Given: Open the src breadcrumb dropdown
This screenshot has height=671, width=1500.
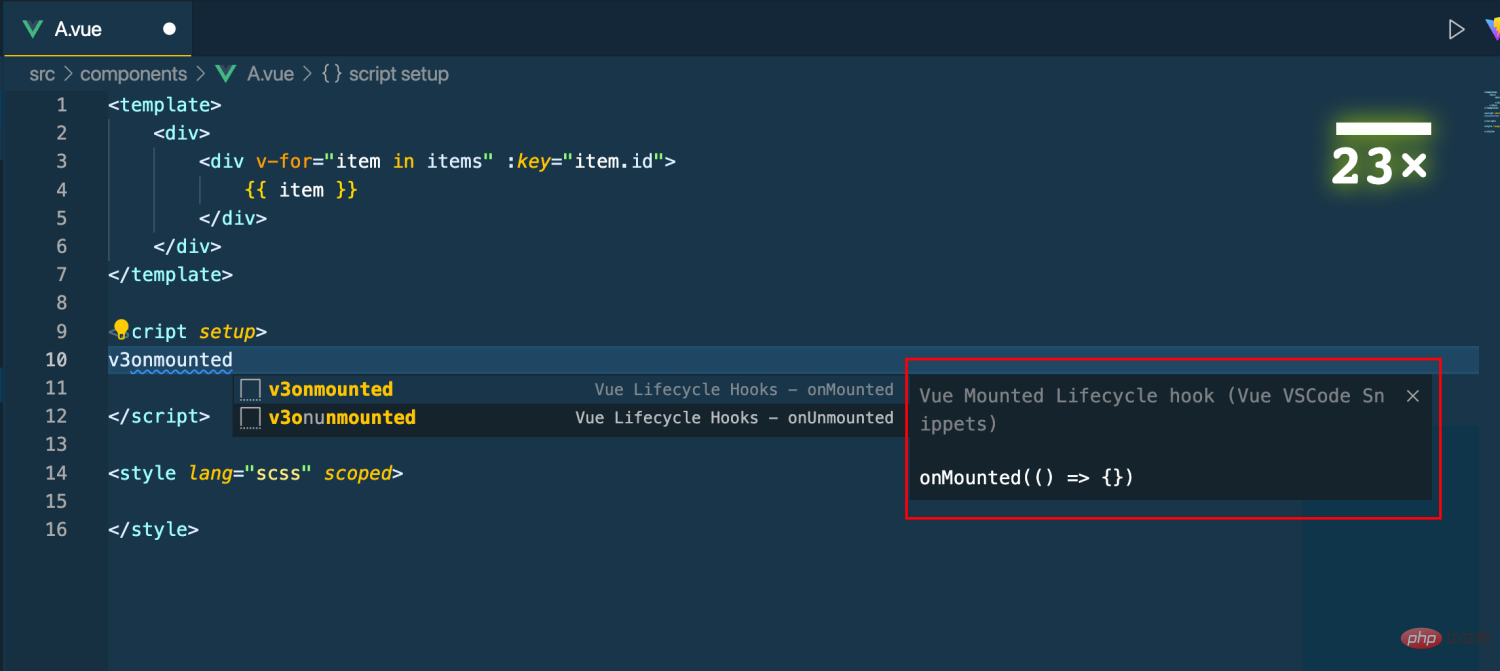Looking at the screenshot, I should point(42,73).
